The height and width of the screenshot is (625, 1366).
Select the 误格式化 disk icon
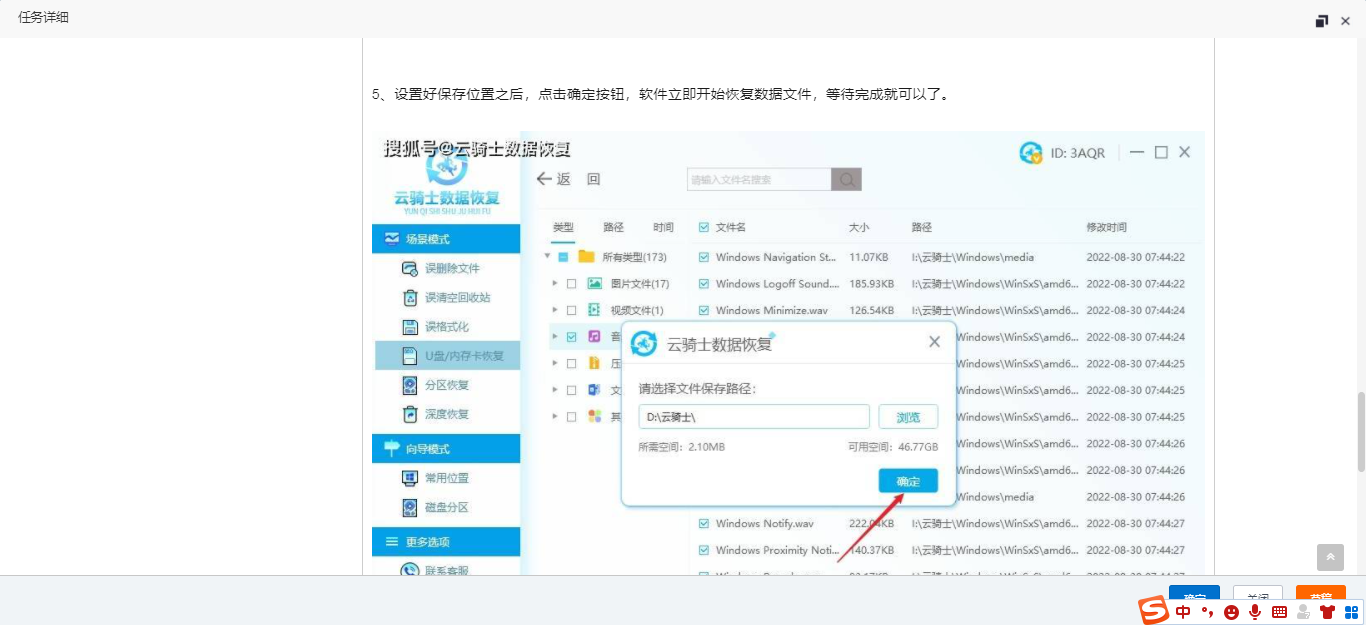click(409, 326)
